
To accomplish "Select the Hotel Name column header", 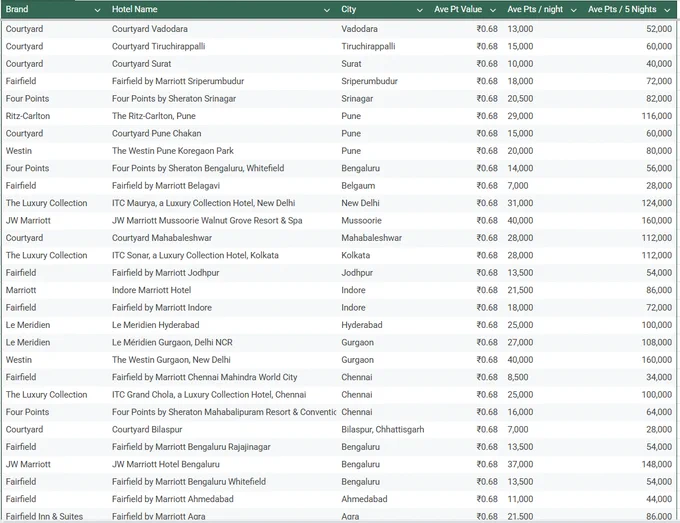I will click(x=134, y=9).
